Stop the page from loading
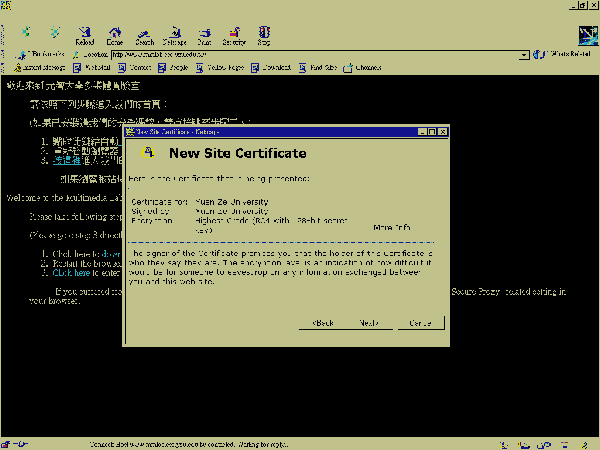This screenshot has height=450, width=600. [264, 36]
